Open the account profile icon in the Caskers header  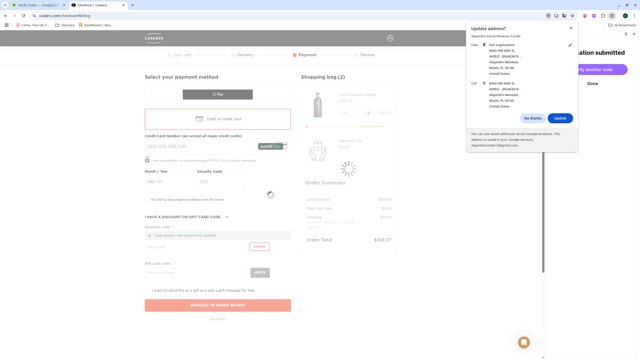[390, 38]
